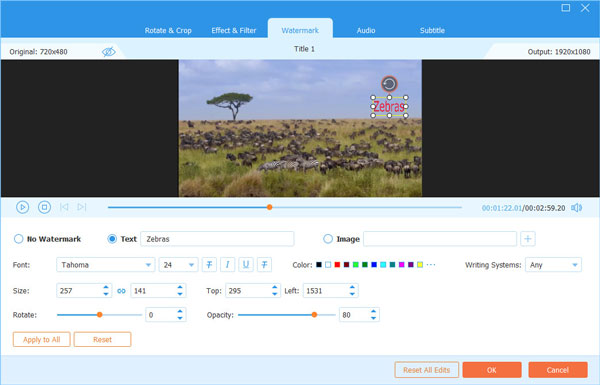The image size is (600, 385).
Task: Expand the font size 24 dropdown
Action: [178, 265]
